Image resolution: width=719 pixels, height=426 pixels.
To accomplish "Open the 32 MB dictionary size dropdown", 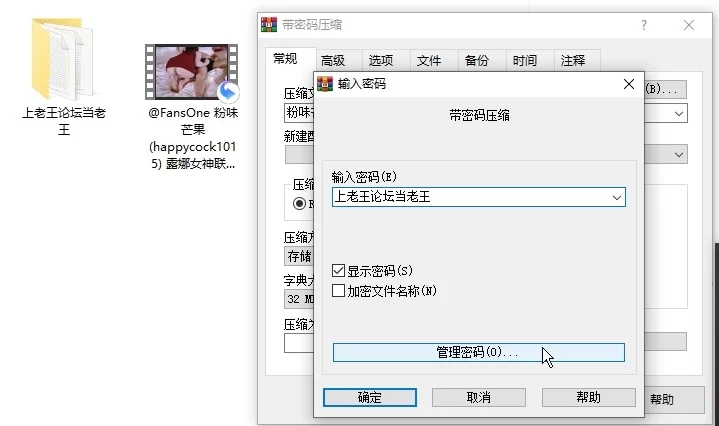I will click(299, 299).
